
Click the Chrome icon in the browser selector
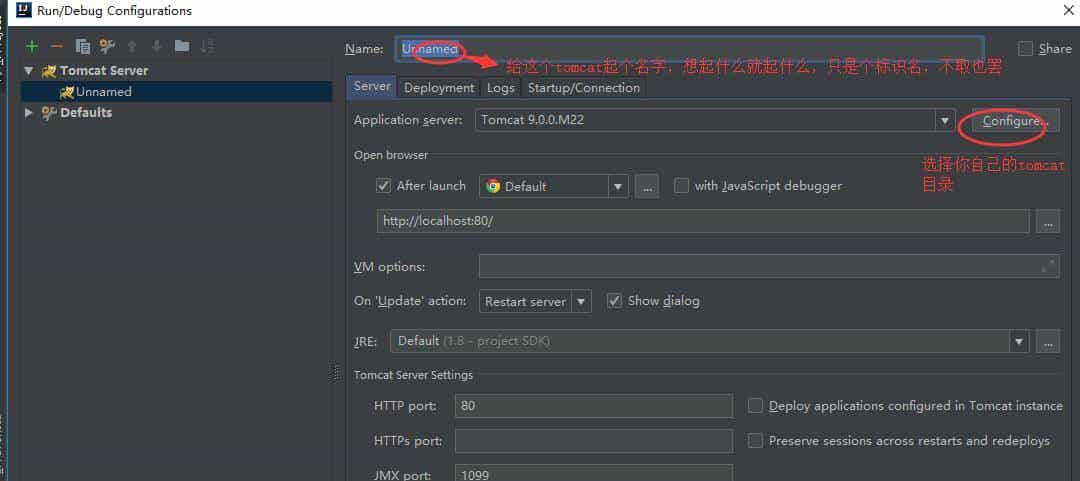(x=492, y=186)
